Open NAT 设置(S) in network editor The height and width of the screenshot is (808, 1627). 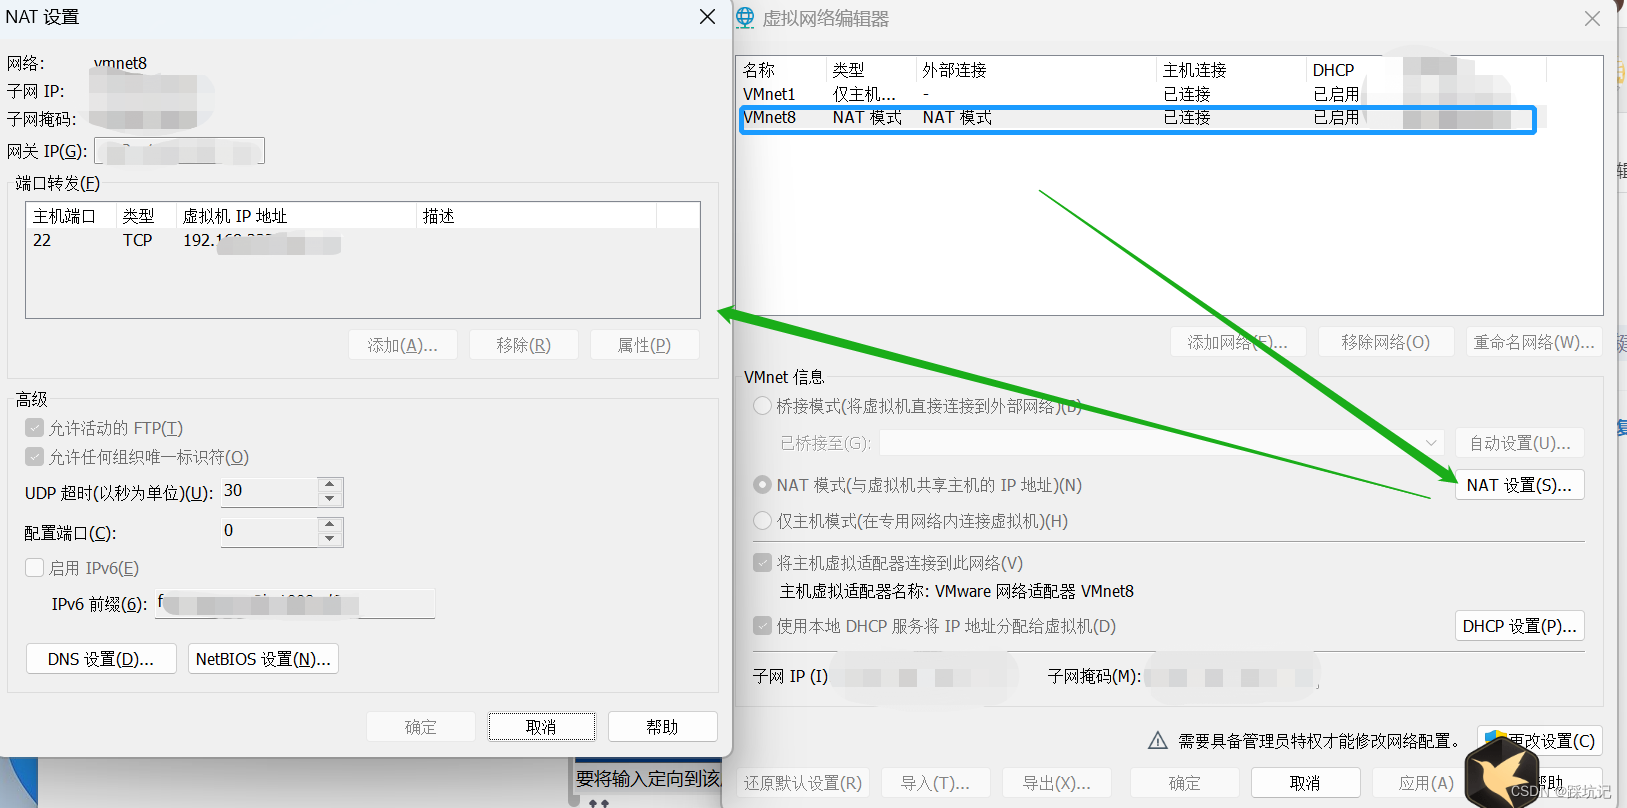(1519, 485)
